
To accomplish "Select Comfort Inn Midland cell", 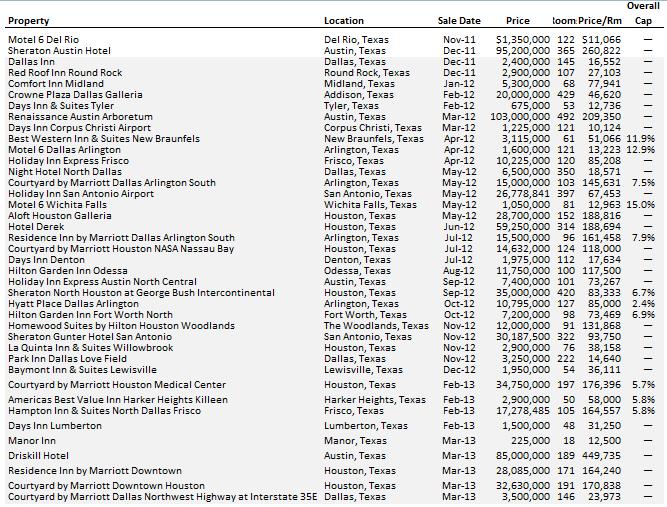I will click(x=56, y=84).
